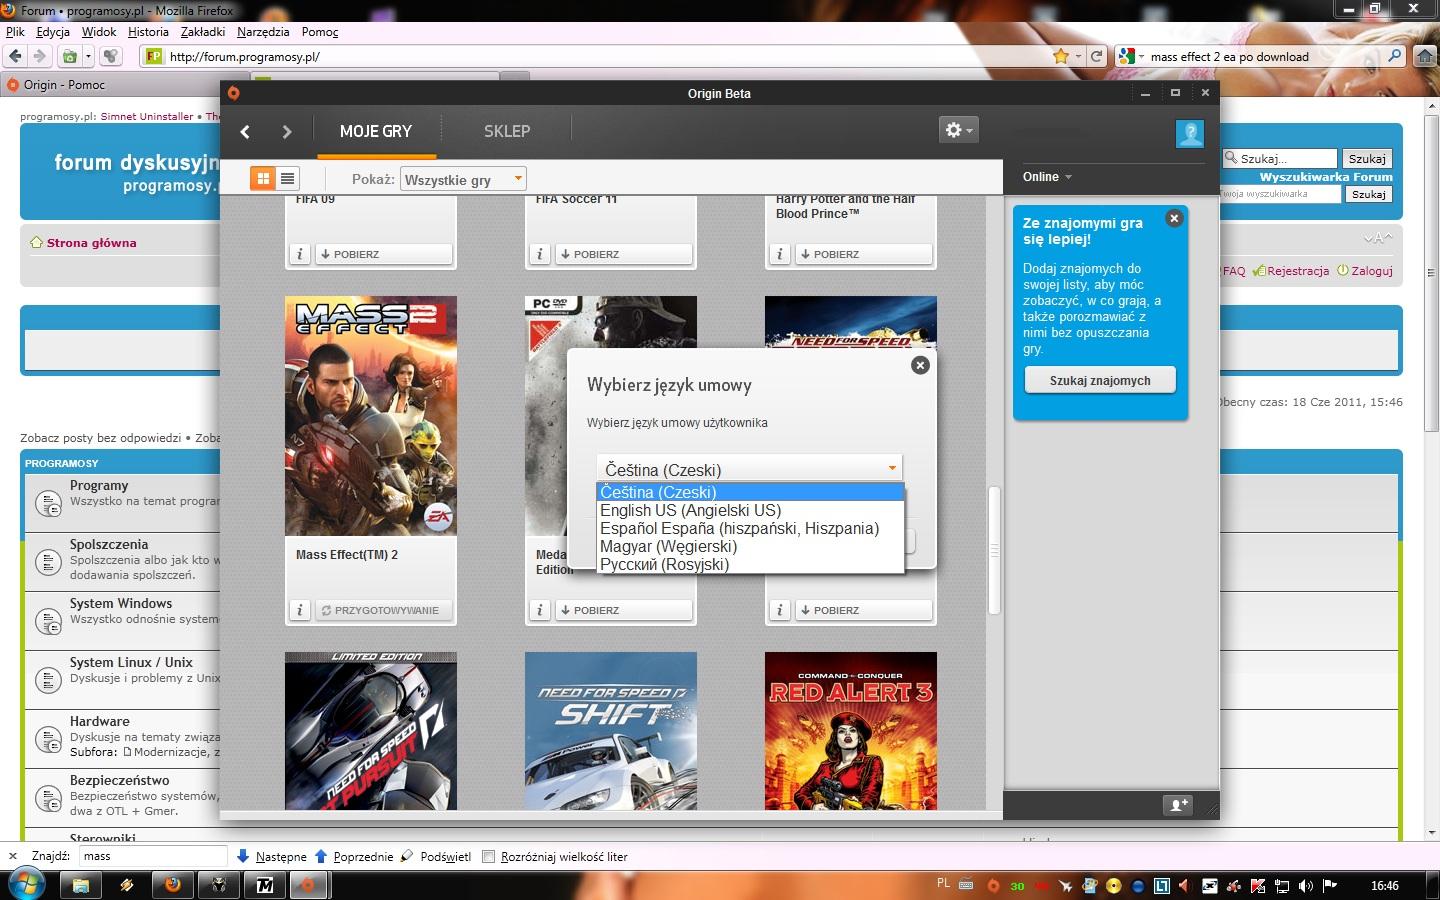Screen dimensions: 1440x900
Task: Open the Strona główna forum link
Action: (x=91, y=243)
